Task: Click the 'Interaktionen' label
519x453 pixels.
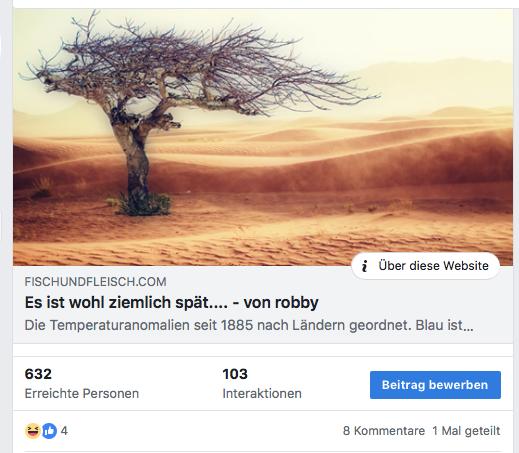Action: (262, 393)
